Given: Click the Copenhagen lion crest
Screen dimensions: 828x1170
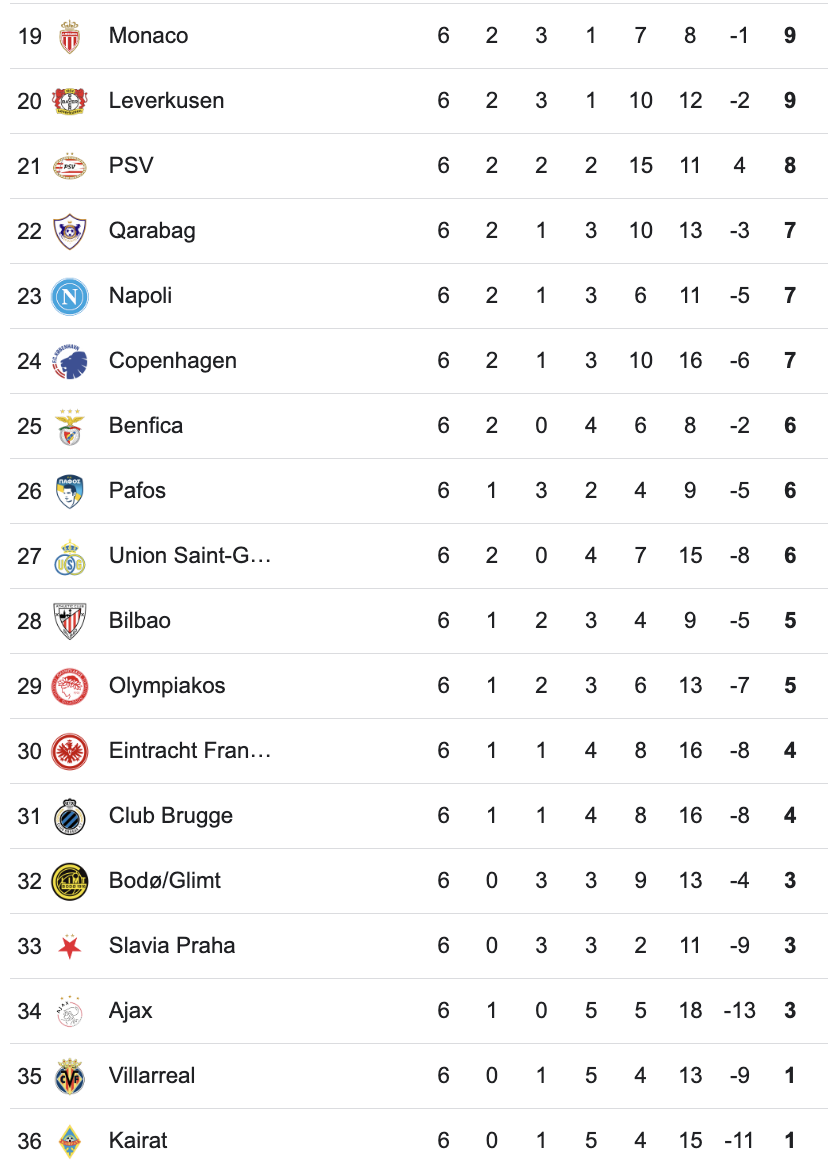Looking at the screenshot, I should [x=69, y=361].
